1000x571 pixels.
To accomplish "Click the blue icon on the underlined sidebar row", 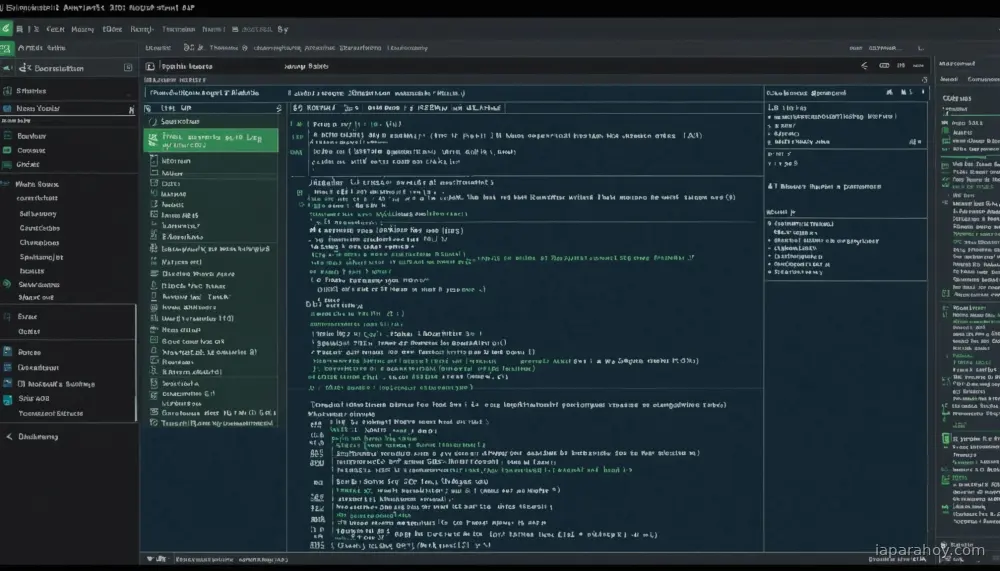I will pos(7,108).
